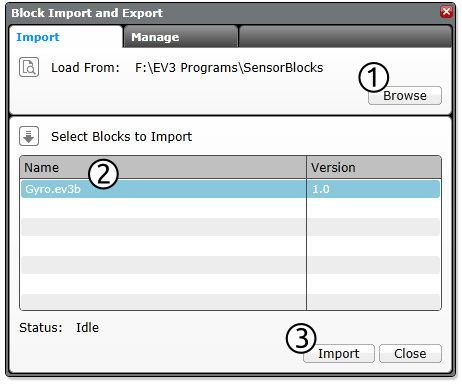Click the circled number 3 marker

[301, 338]
